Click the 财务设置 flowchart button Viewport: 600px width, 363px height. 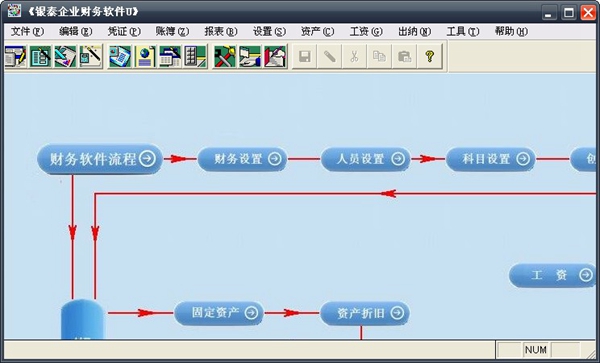[242, 159]
